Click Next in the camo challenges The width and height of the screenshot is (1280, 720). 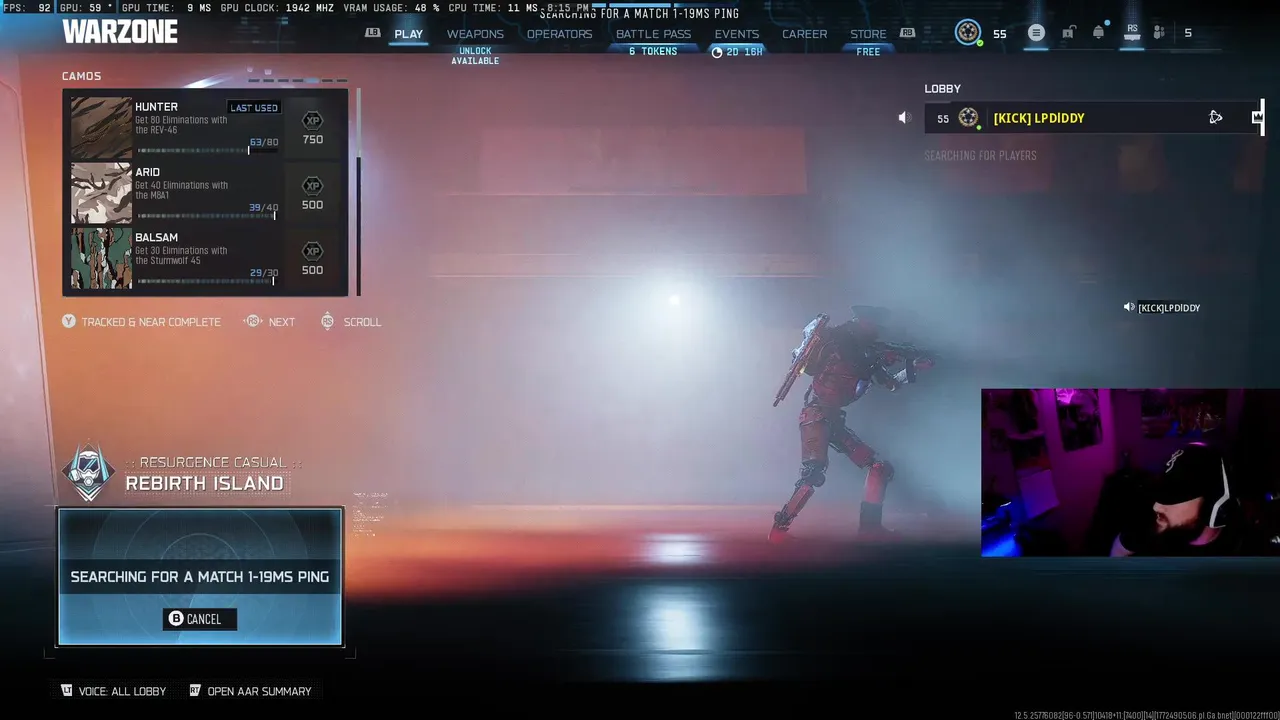(x=270, y=322)
